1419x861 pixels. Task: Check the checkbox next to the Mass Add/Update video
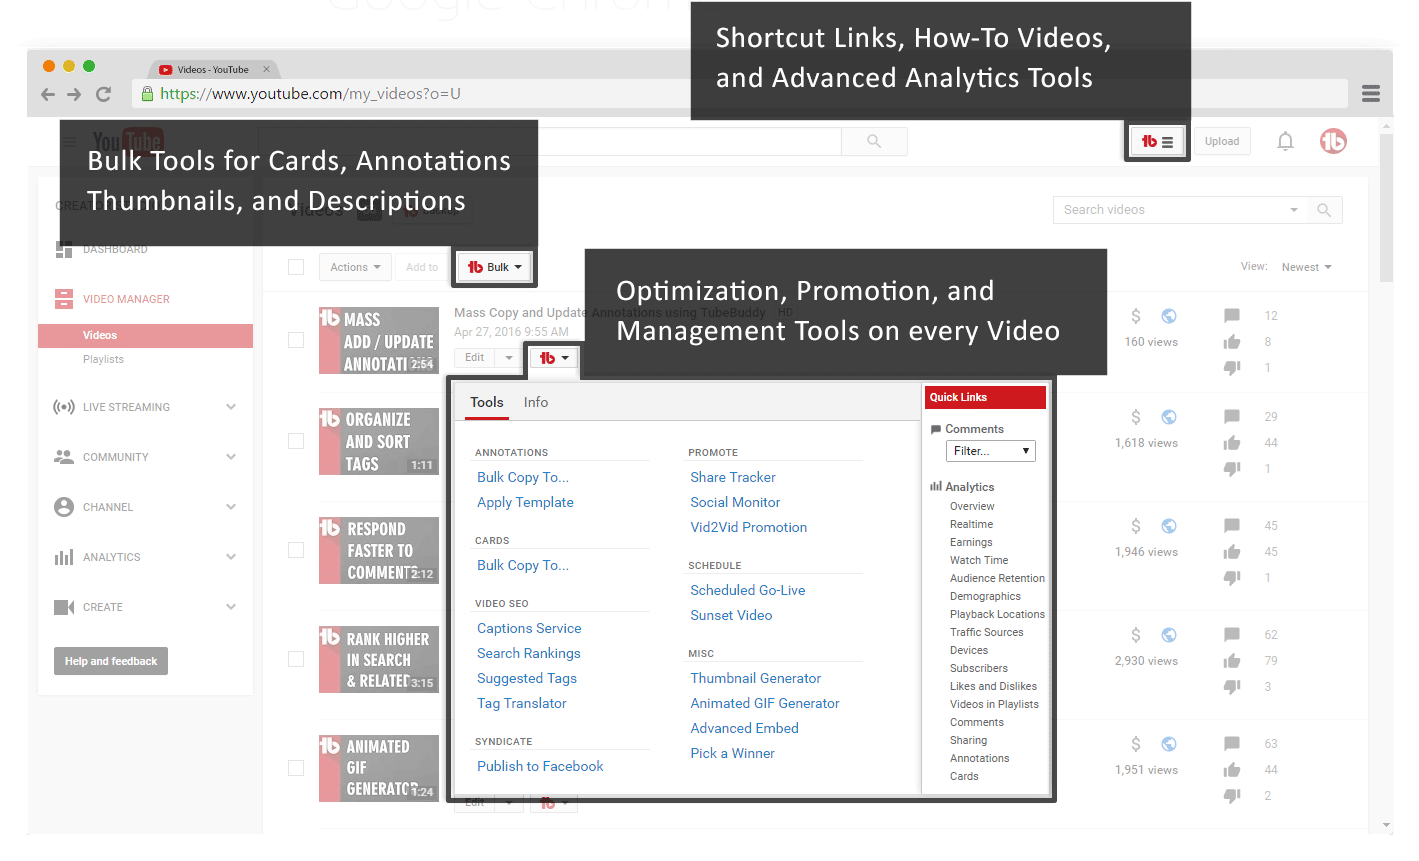pyautogui.click(x=295, y=340)
